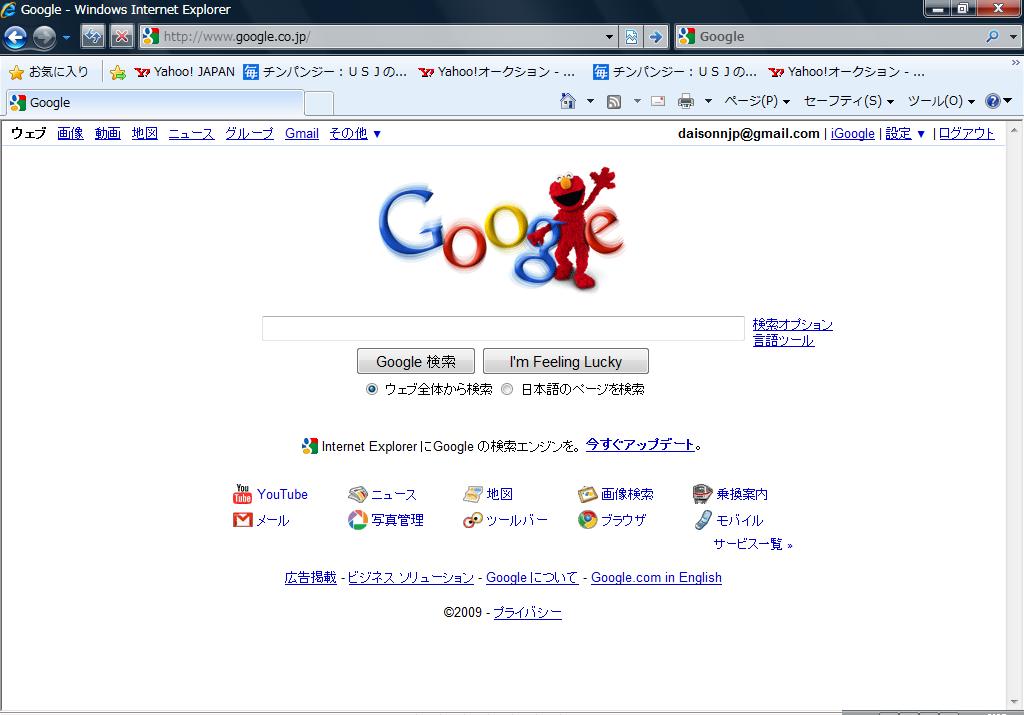Open the モバイル mobile link
This screenshot has height=715, width=1024.
728,520
